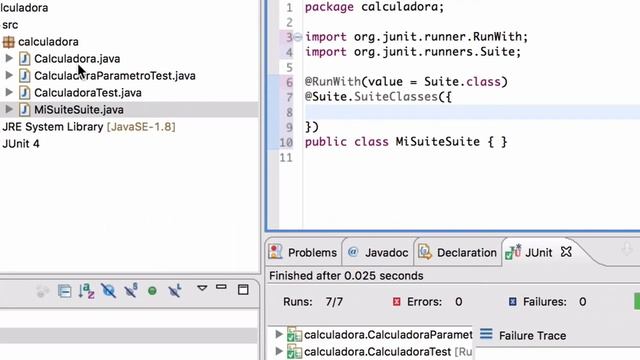Click the Runs: 7/7 counter
The height and width of the screenshot is (360, 640).
(x=313, y=302)
